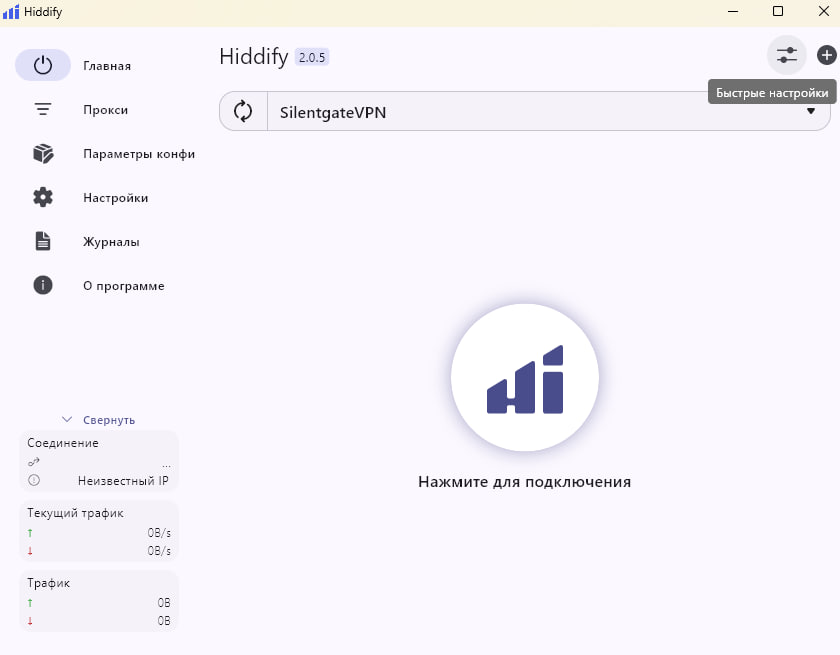
Task: Maximize the Hiddify window
Action: coord(778,11)
